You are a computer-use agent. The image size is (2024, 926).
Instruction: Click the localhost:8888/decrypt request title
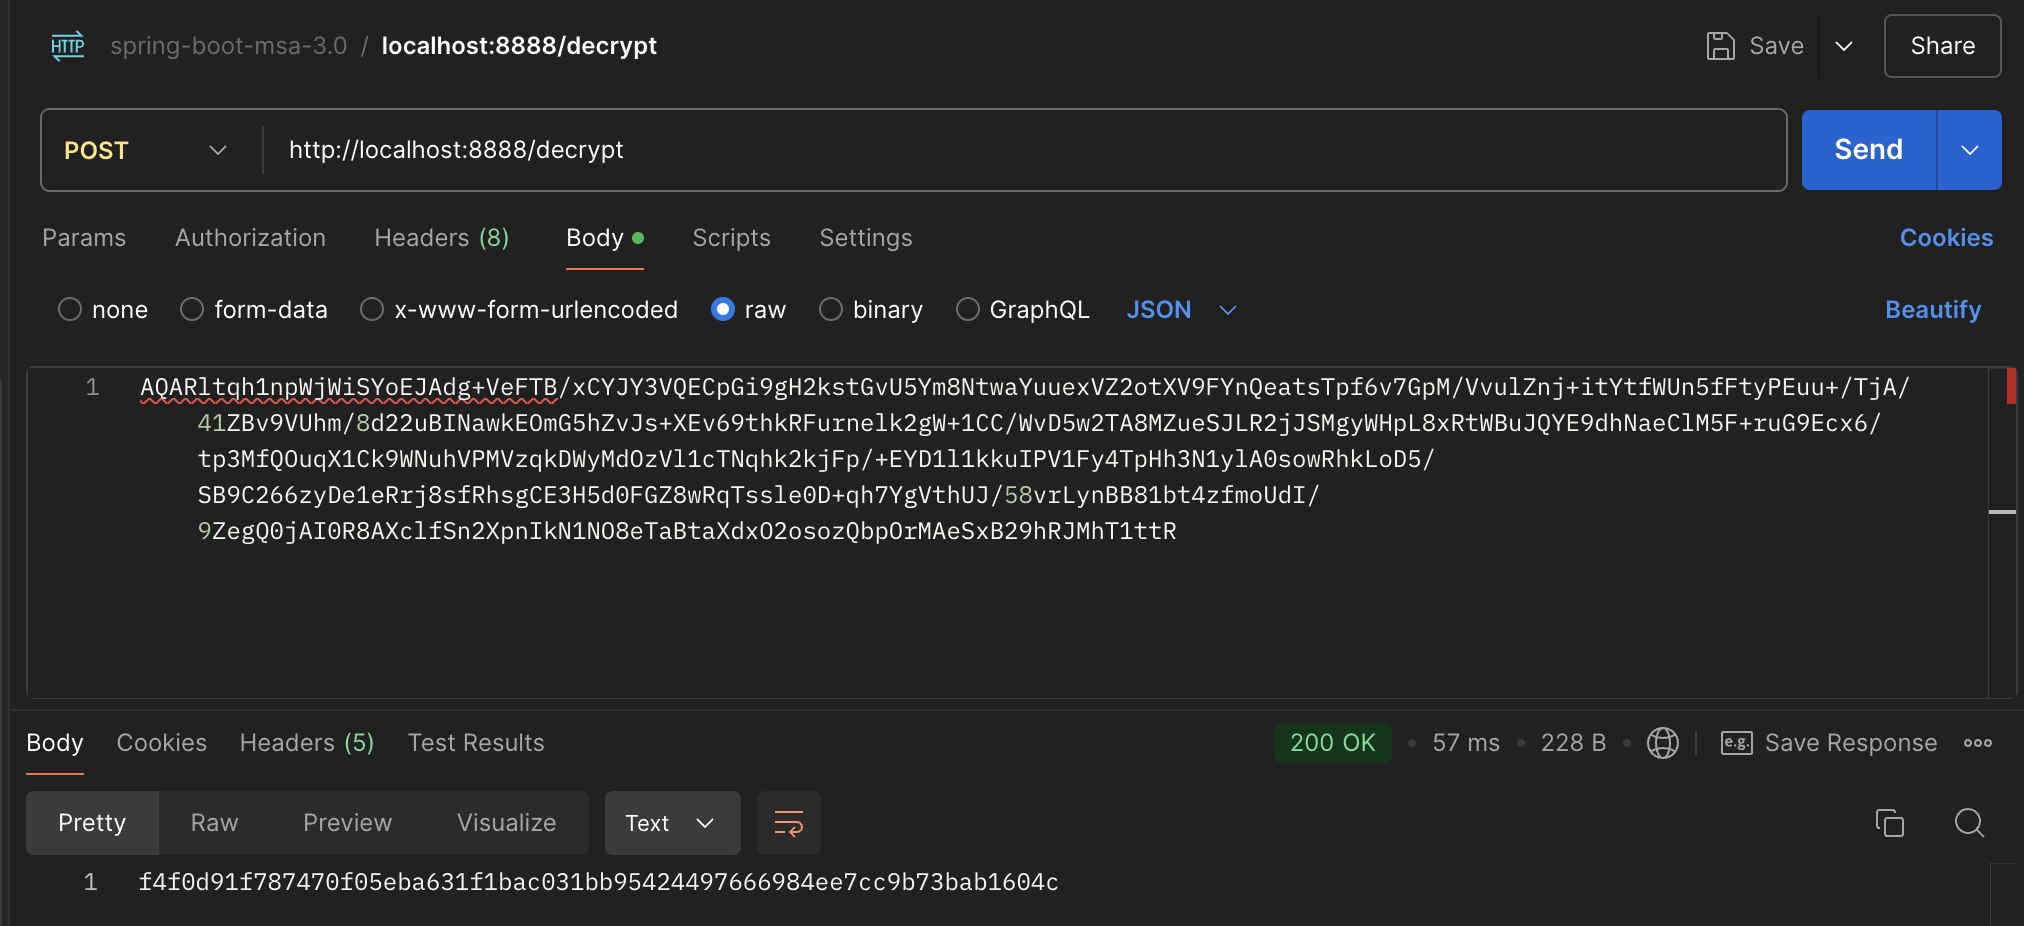(519, 46)
